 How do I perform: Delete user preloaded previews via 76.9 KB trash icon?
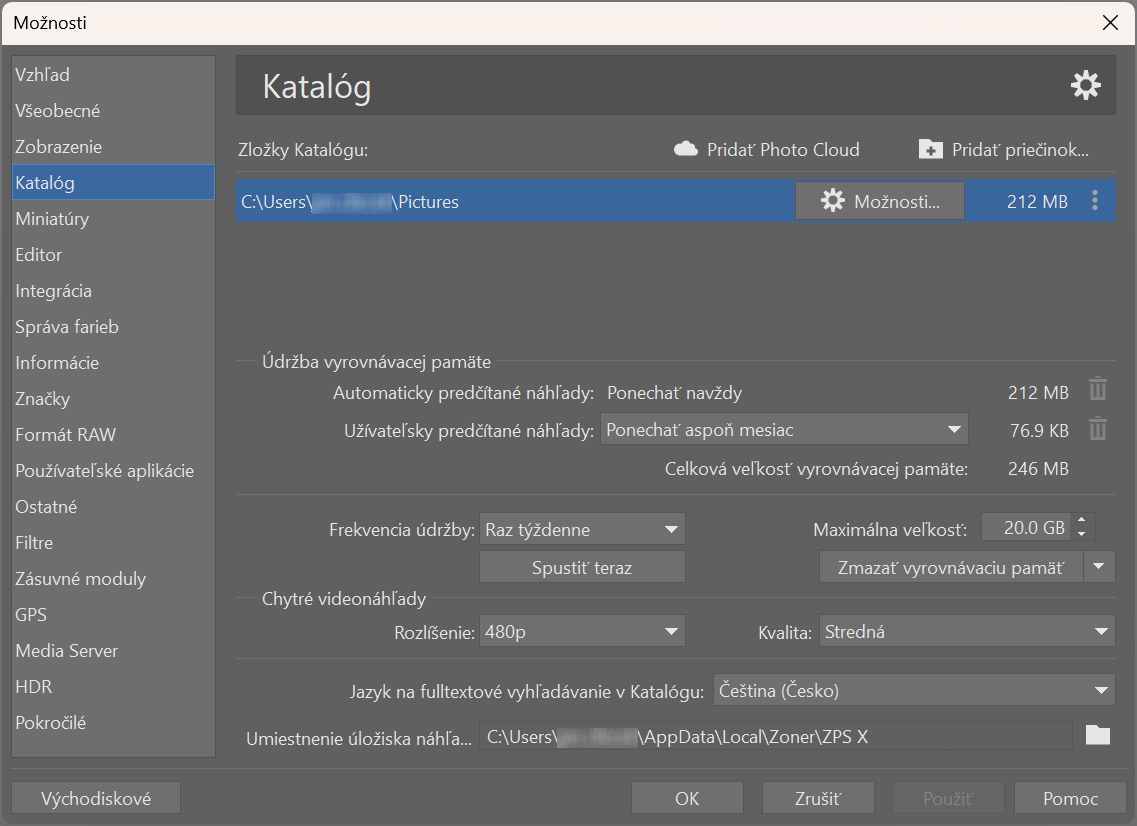pyautogui.click(x=1098, y=428)
